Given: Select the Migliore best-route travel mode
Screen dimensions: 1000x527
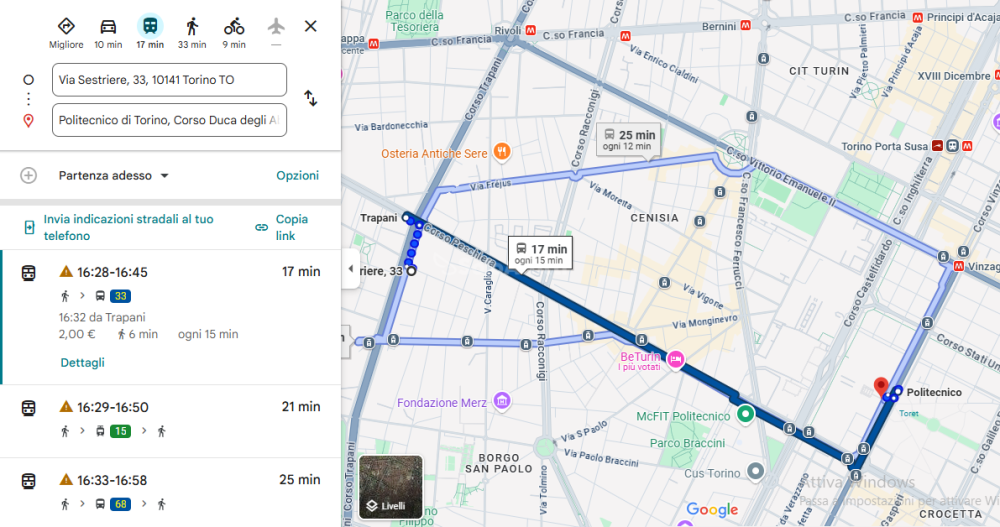Looking at the screenshot, I should [66, 33].
